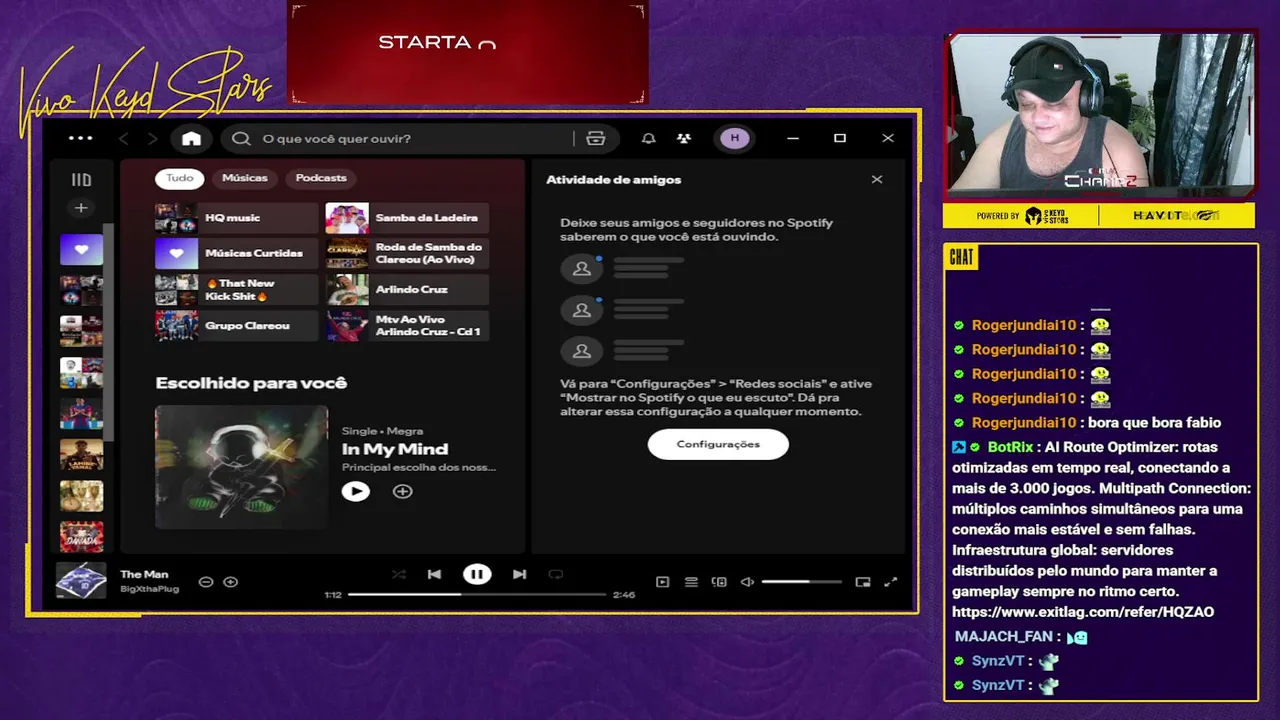Close the Atividade de amigos panel

click(x=877, y=180)
